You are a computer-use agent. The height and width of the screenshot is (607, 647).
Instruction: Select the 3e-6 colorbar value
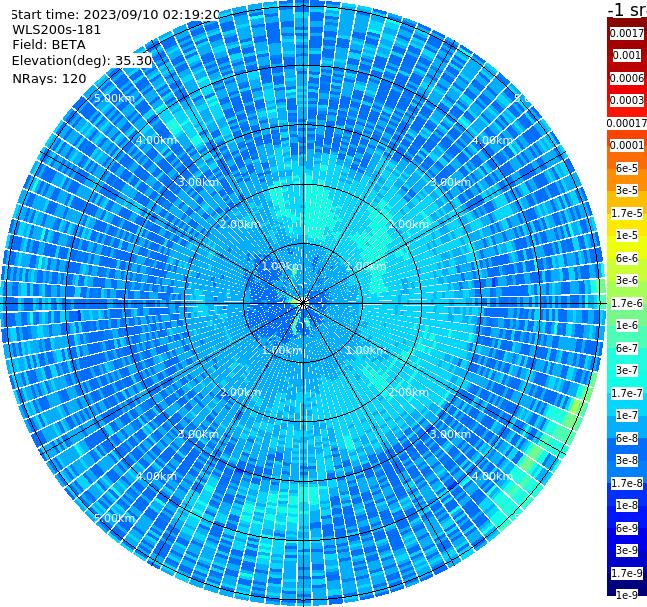pyautogui.click(x=627, y=280)
